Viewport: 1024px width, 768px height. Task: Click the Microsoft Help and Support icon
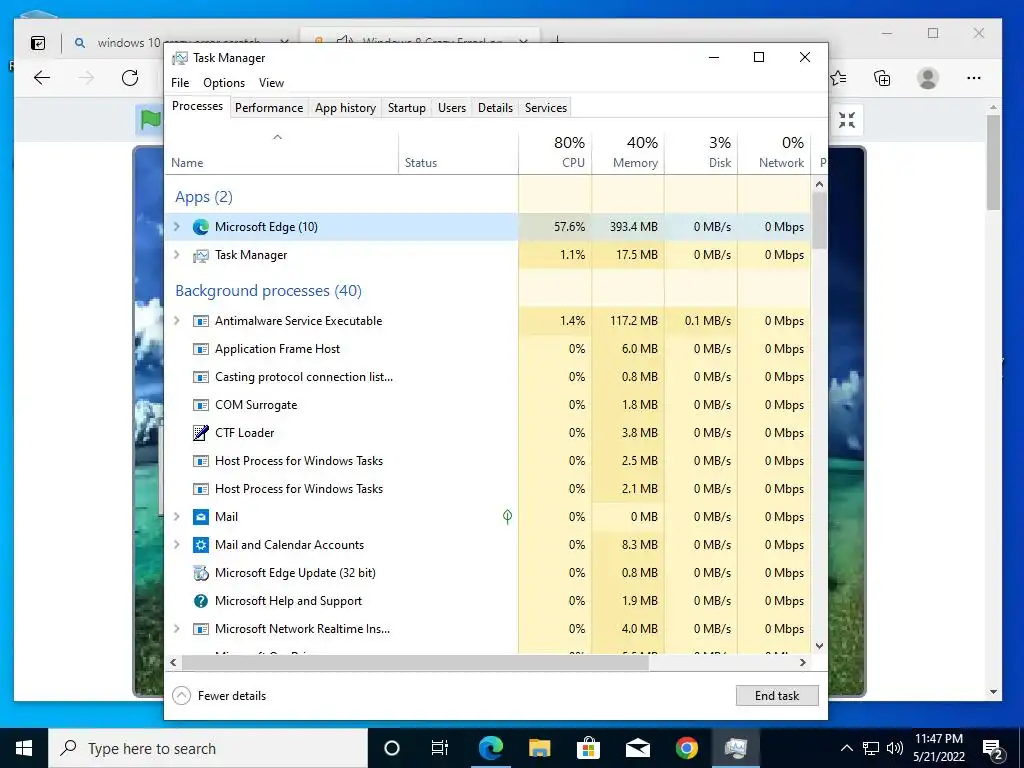tap(200, 601)
